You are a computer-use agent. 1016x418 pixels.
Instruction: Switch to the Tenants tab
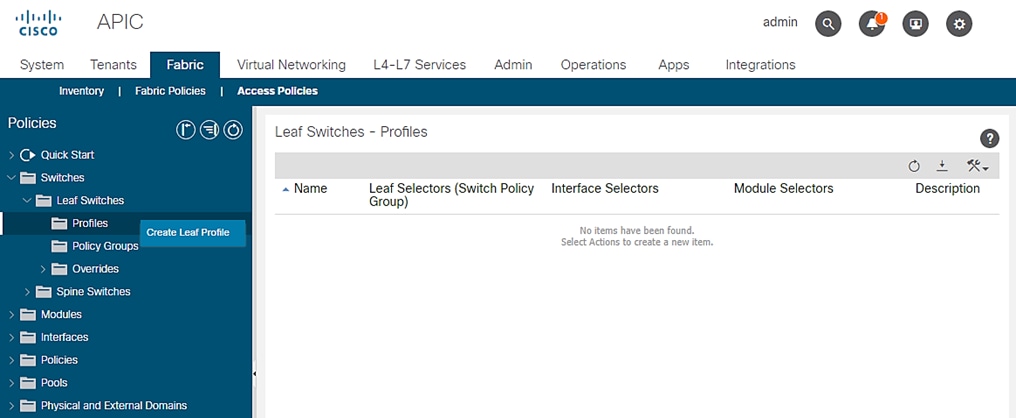pos(113,65)
